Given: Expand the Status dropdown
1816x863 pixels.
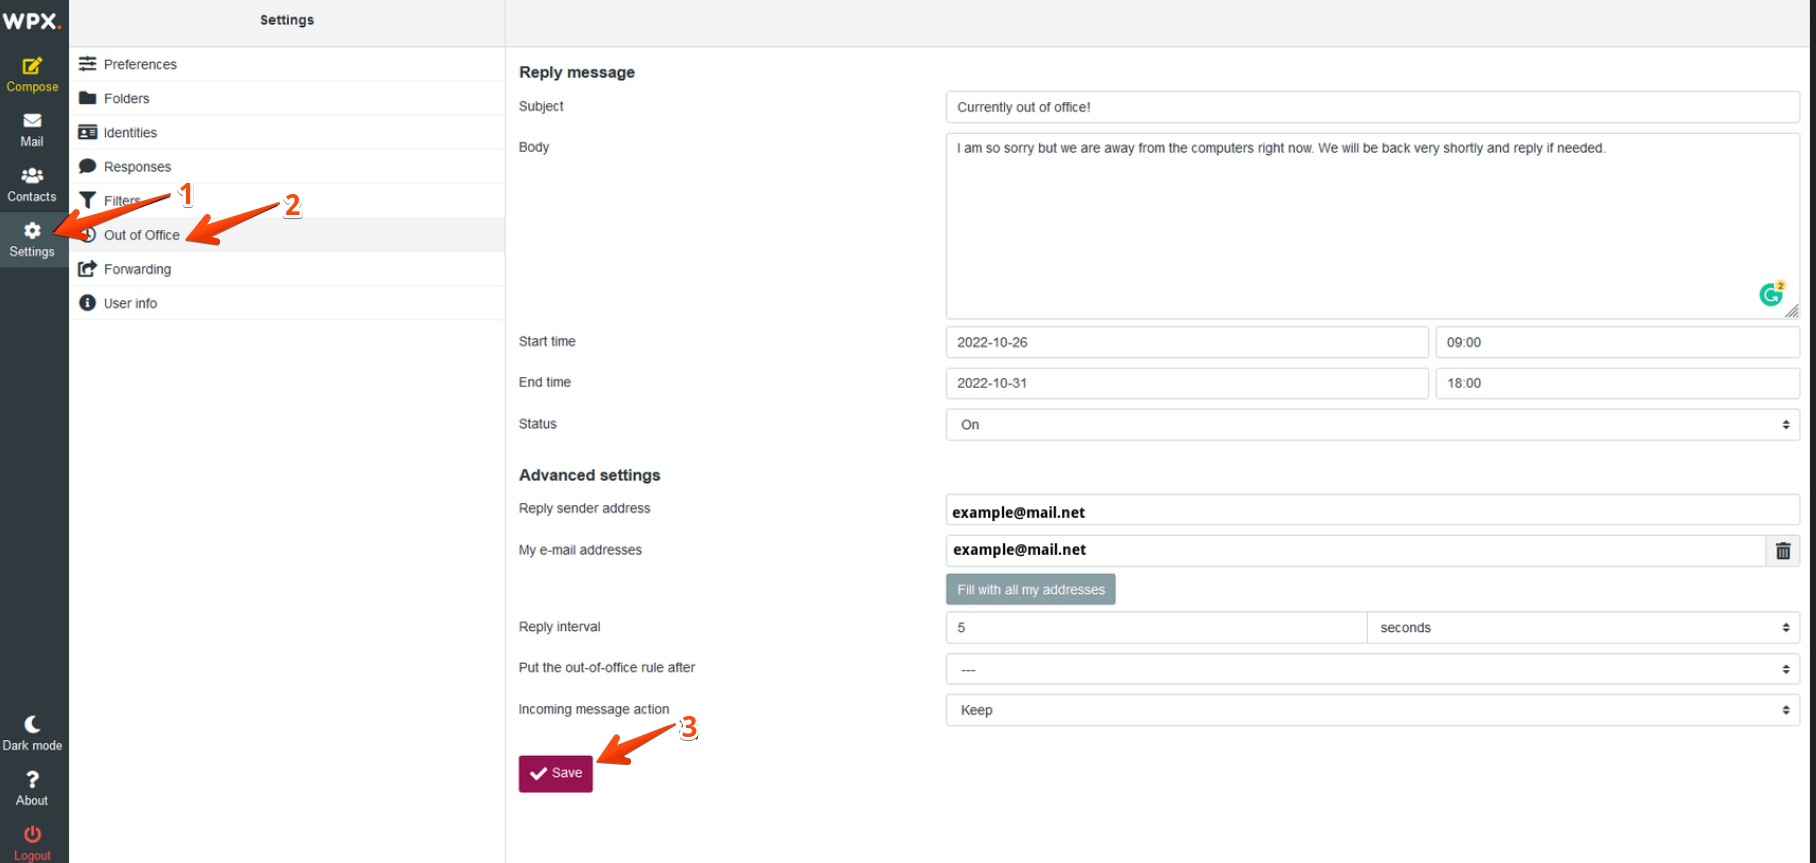Looking at the screenshot, I should coord(1372,425).
